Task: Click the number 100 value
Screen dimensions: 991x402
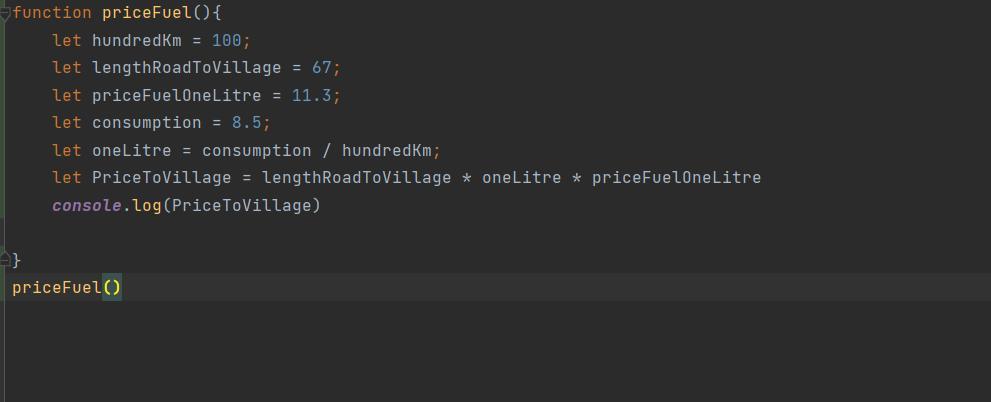Action: 226,41
